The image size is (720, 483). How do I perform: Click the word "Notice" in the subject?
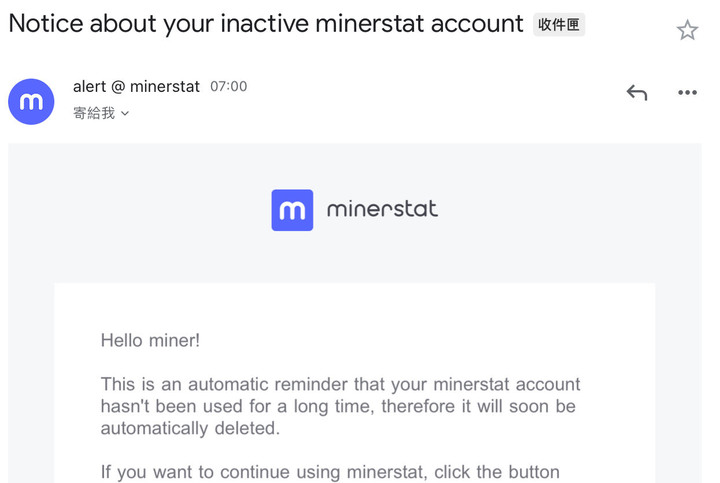tap(45, 23)
